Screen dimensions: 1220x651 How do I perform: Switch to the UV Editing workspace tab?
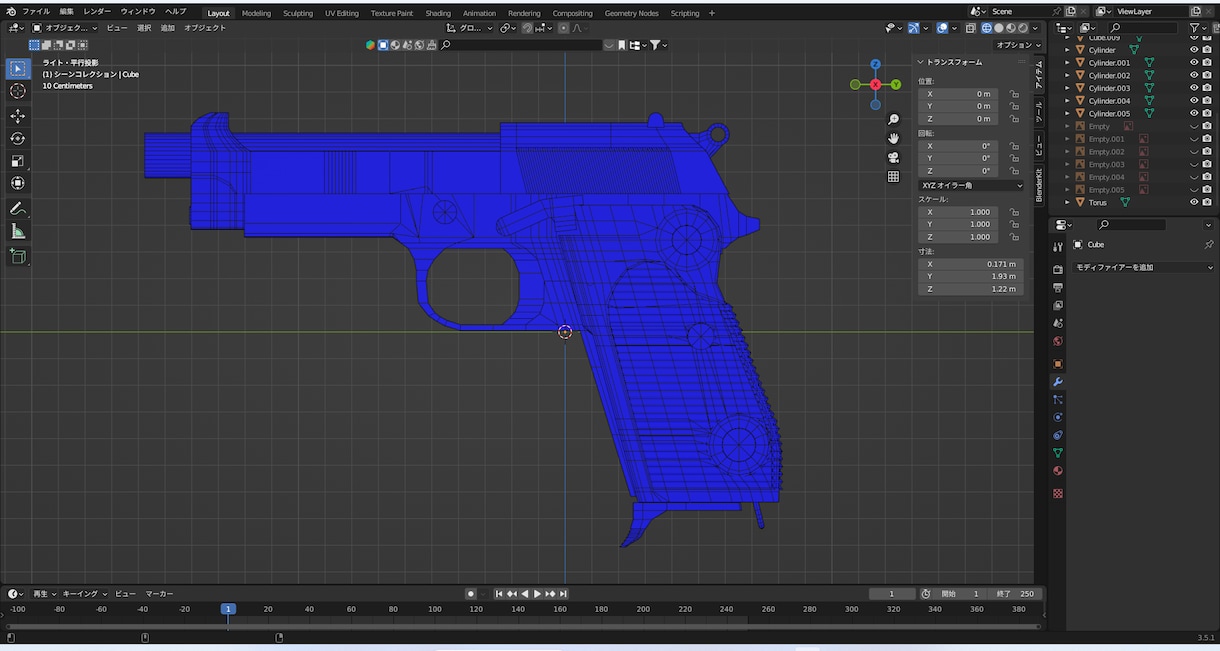(x=342, y=13)
